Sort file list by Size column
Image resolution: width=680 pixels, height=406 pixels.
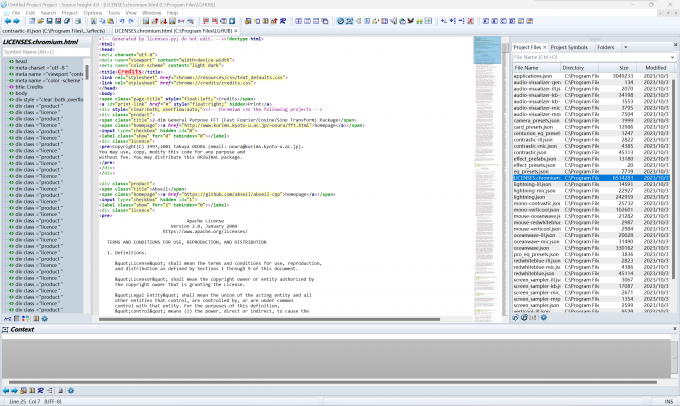click(621, 67)
